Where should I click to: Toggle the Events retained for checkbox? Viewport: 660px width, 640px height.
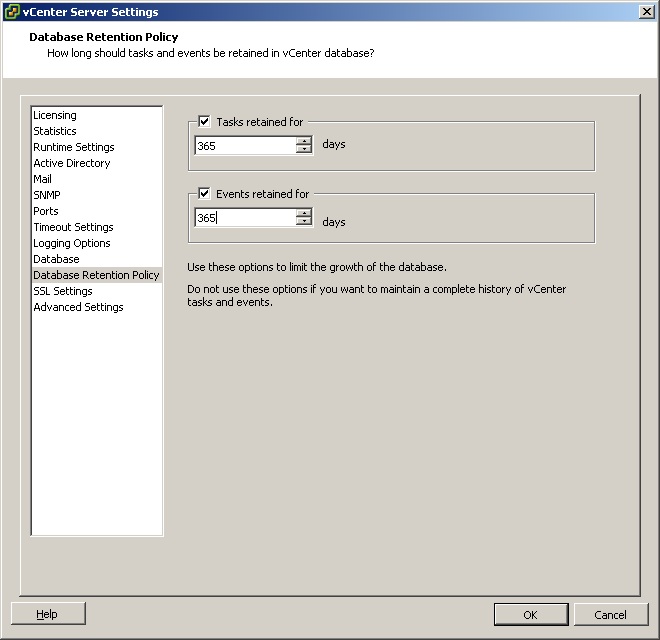coord(204,194)
